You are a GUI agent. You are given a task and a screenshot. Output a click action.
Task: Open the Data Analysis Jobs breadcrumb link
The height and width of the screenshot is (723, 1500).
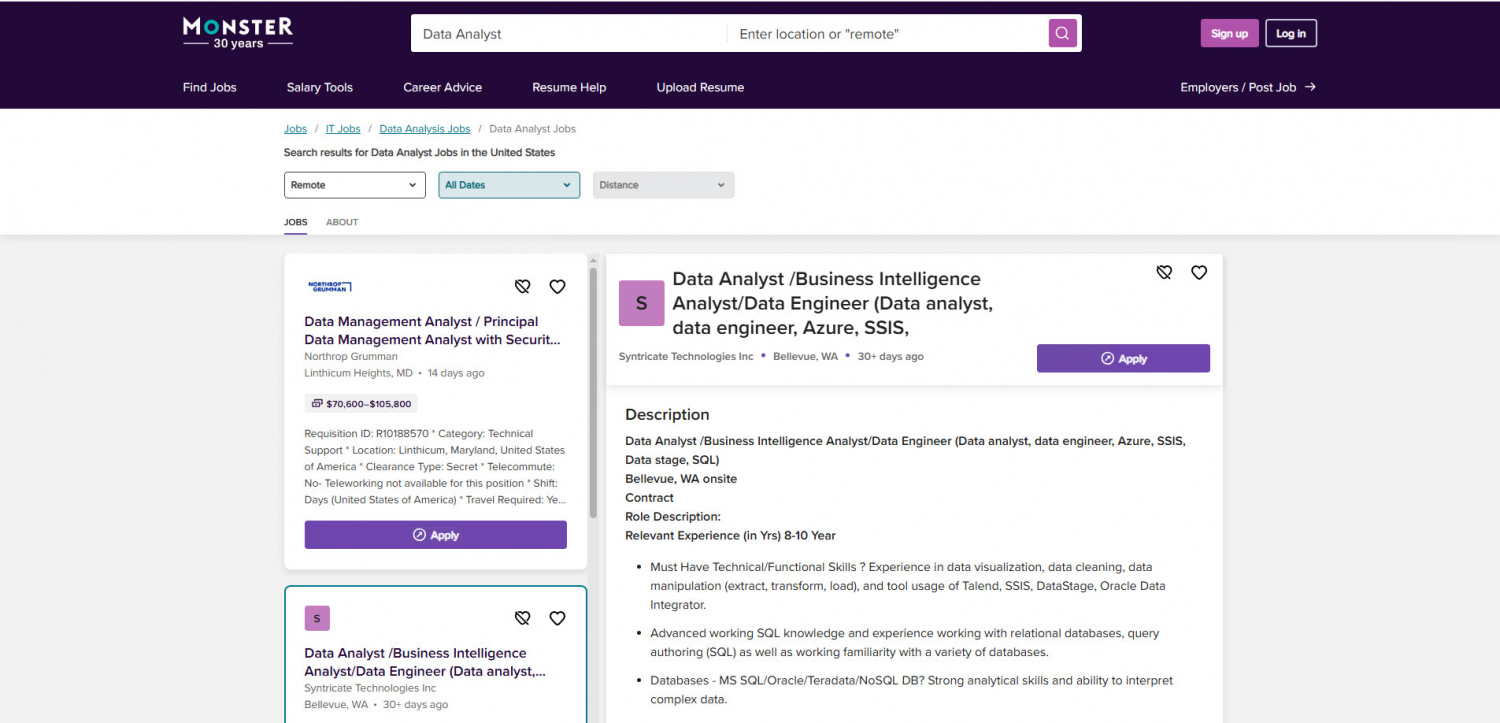pyautogui.click(x=425, y=129)
